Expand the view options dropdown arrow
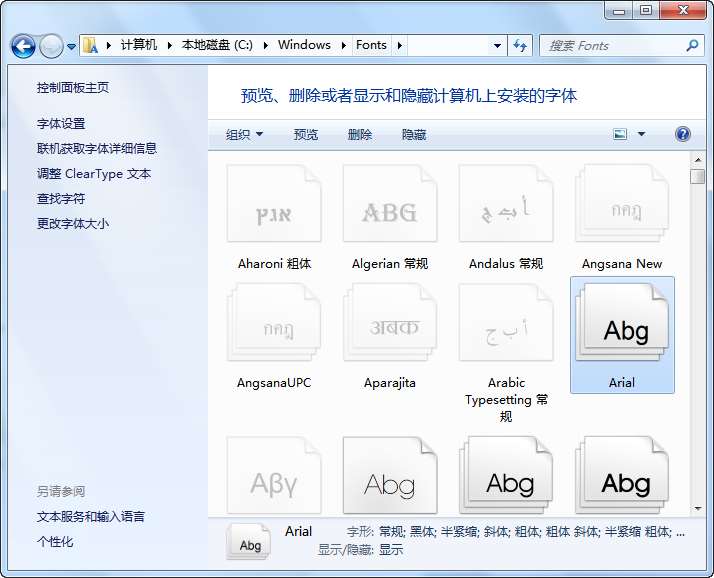Image resolution: width=714 pixels, height=578 pixels. 642,134
